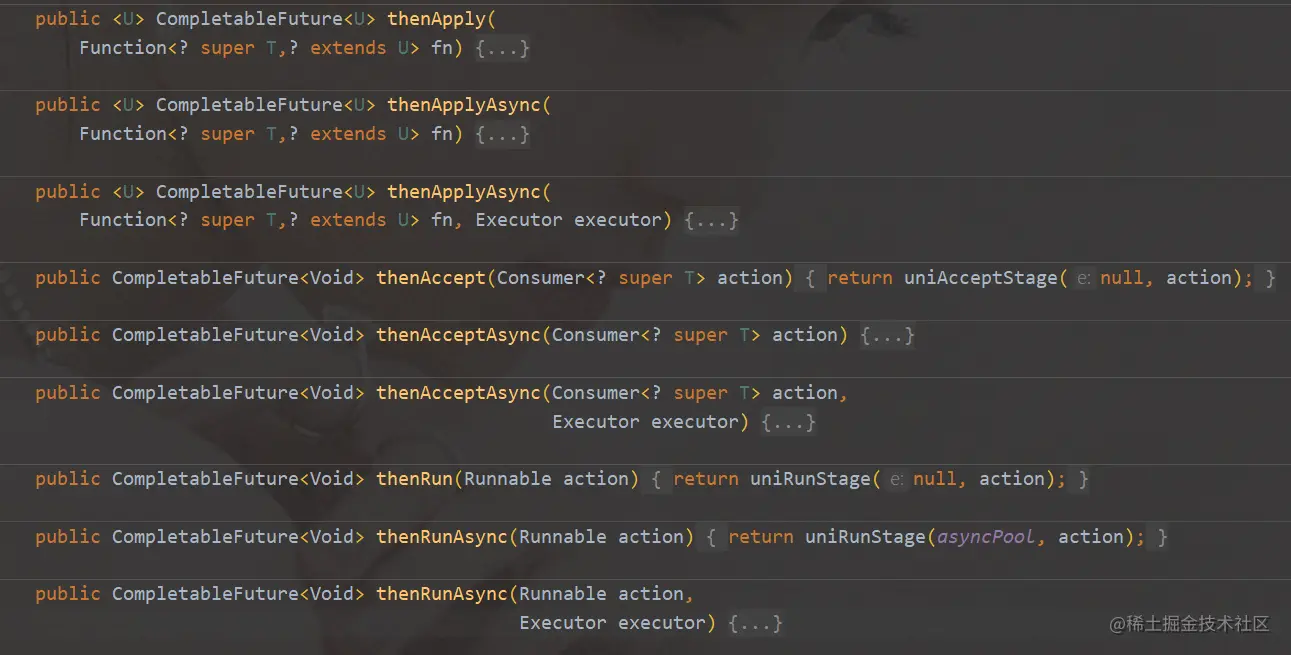Expand folded body of thenRunAsync with Executor executor
Viewport: 1291px width, 655px height.
[x=756, y=623]
